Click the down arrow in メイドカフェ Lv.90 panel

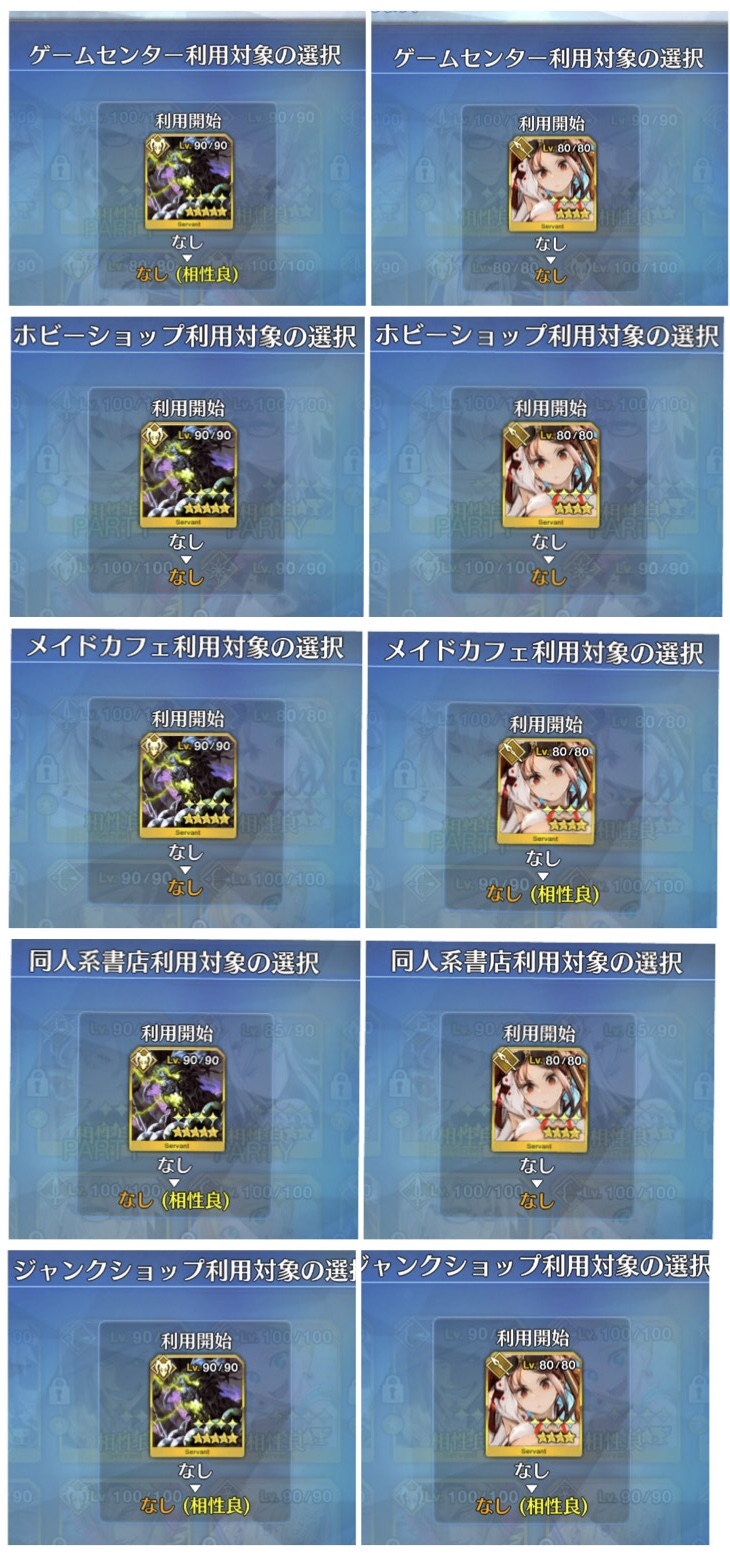pyautogui.click(x=187, y=870)
